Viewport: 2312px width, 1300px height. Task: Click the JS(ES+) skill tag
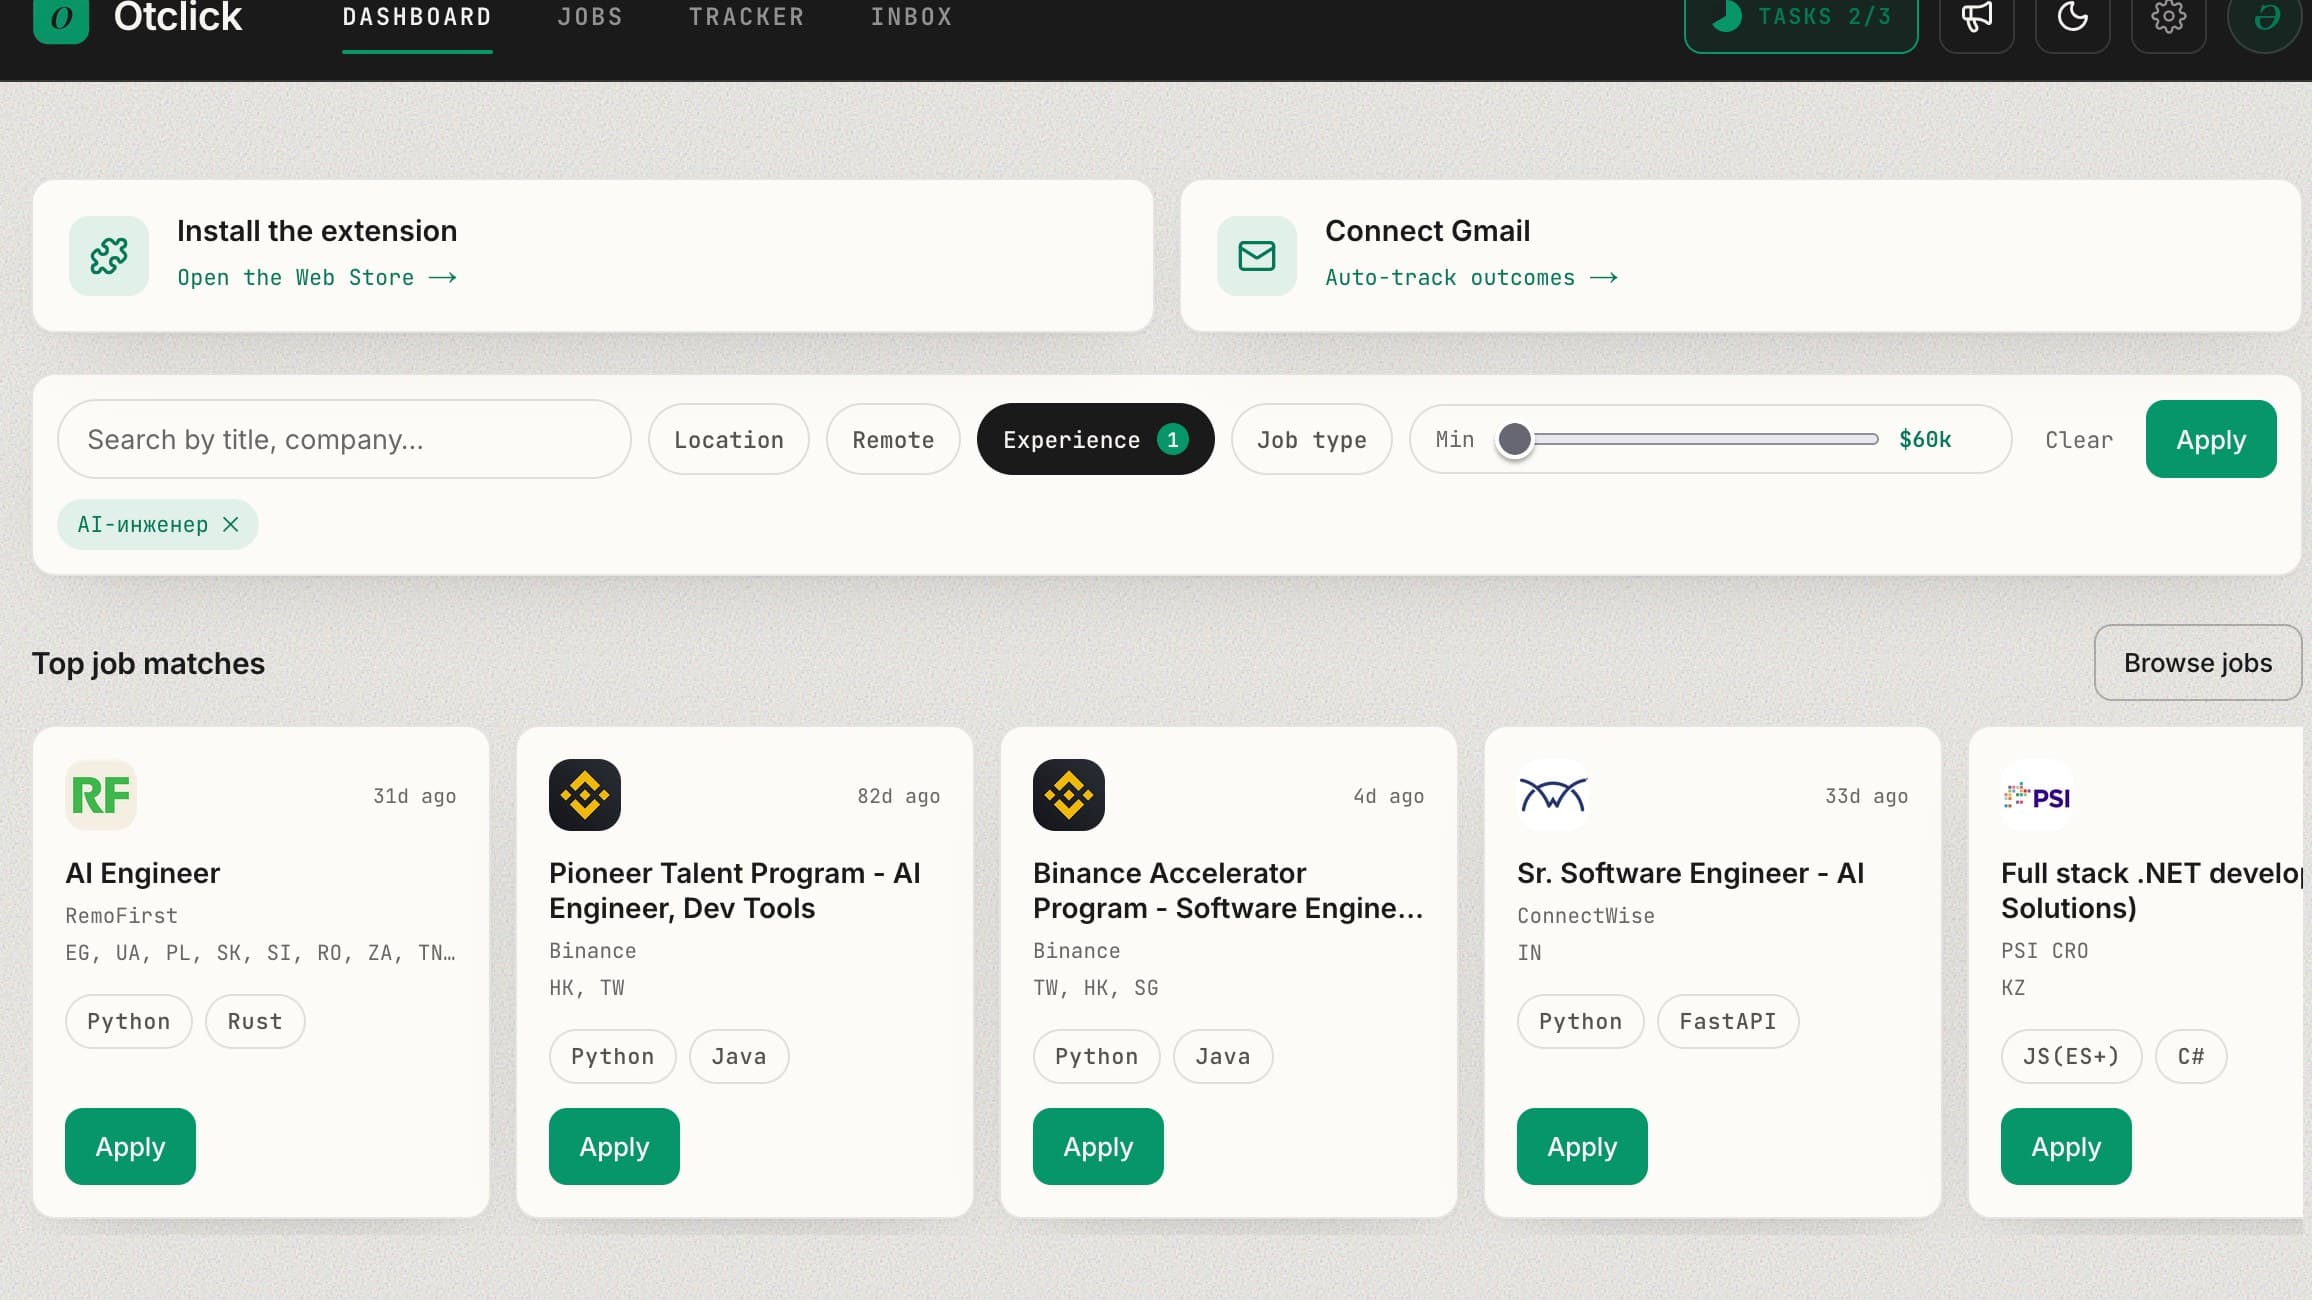click(x=2071, y=1056)
